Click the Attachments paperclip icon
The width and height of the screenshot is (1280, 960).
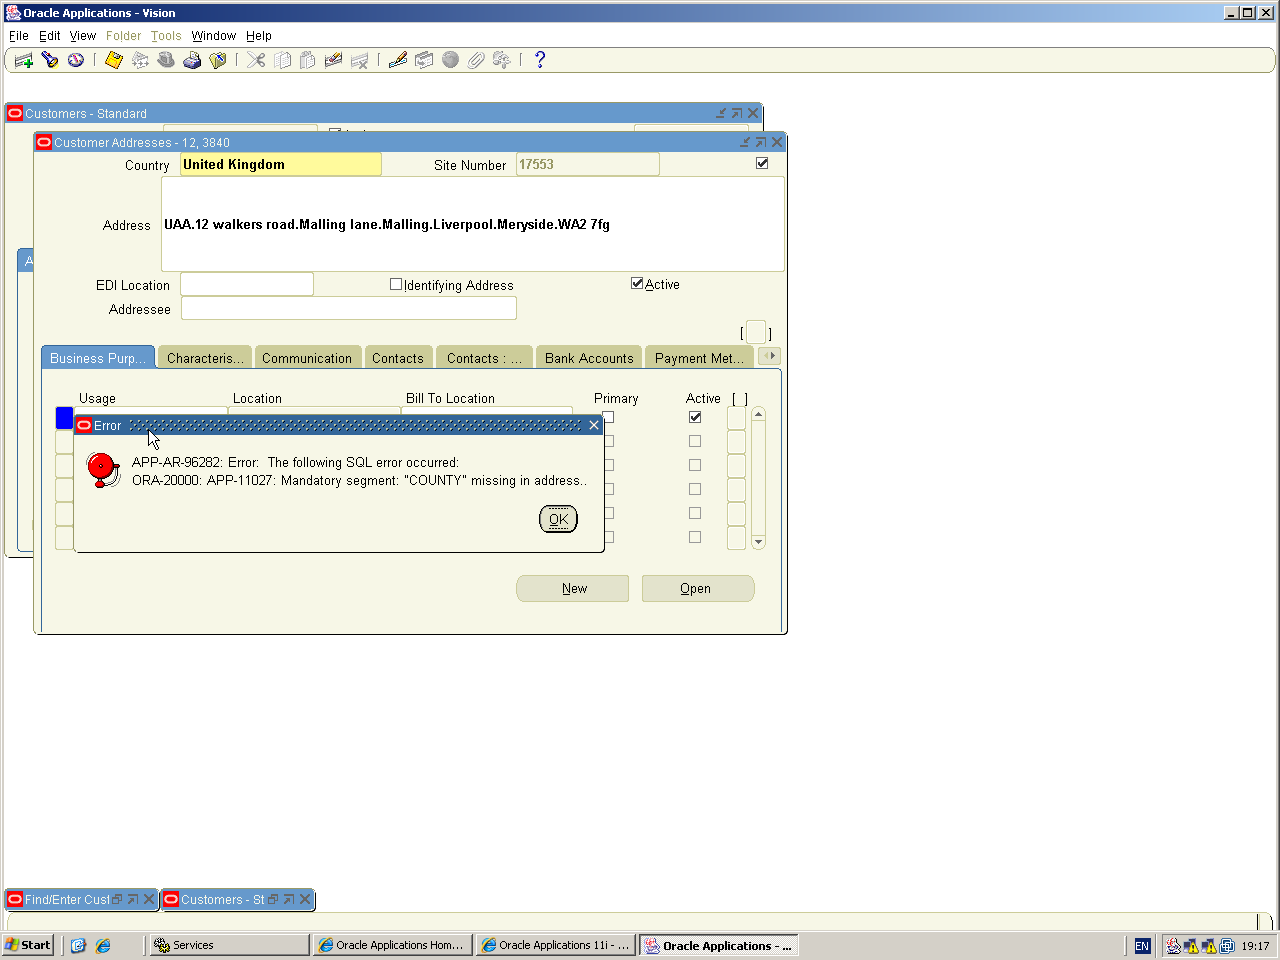click(x=476, y=60)
